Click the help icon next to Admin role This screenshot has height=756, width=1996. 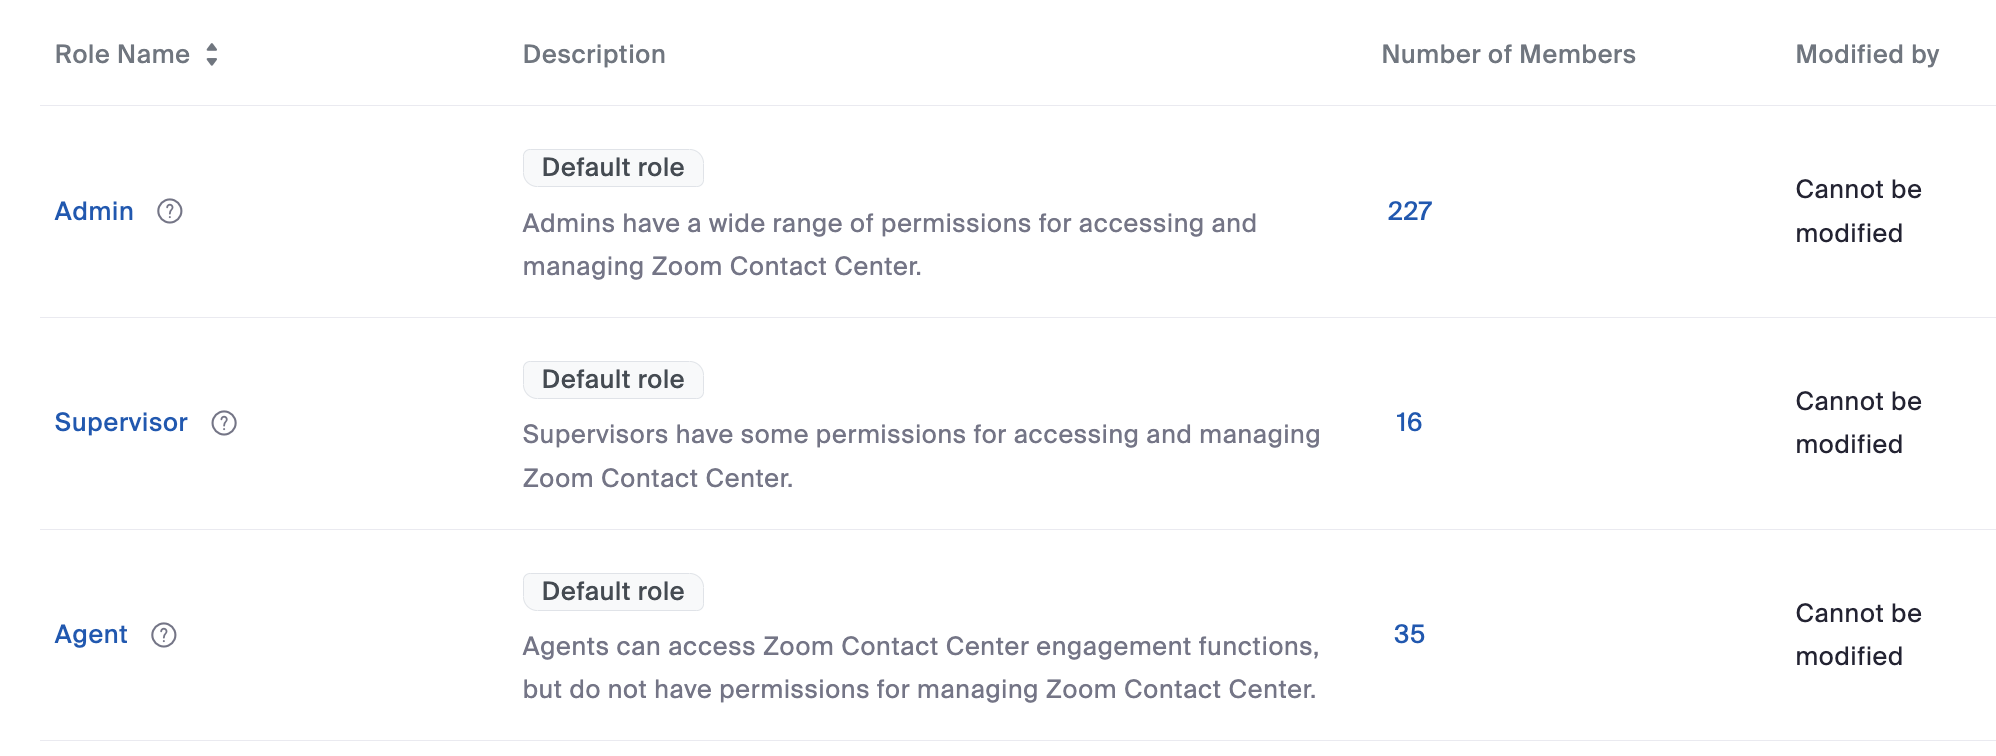(170, 211)
